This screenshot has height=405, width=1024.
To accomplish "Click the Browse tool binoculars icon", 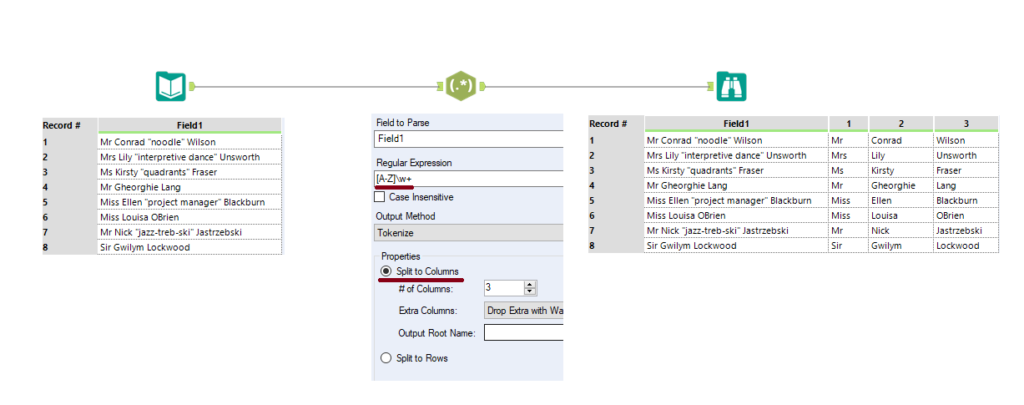I will pos(731,86).
